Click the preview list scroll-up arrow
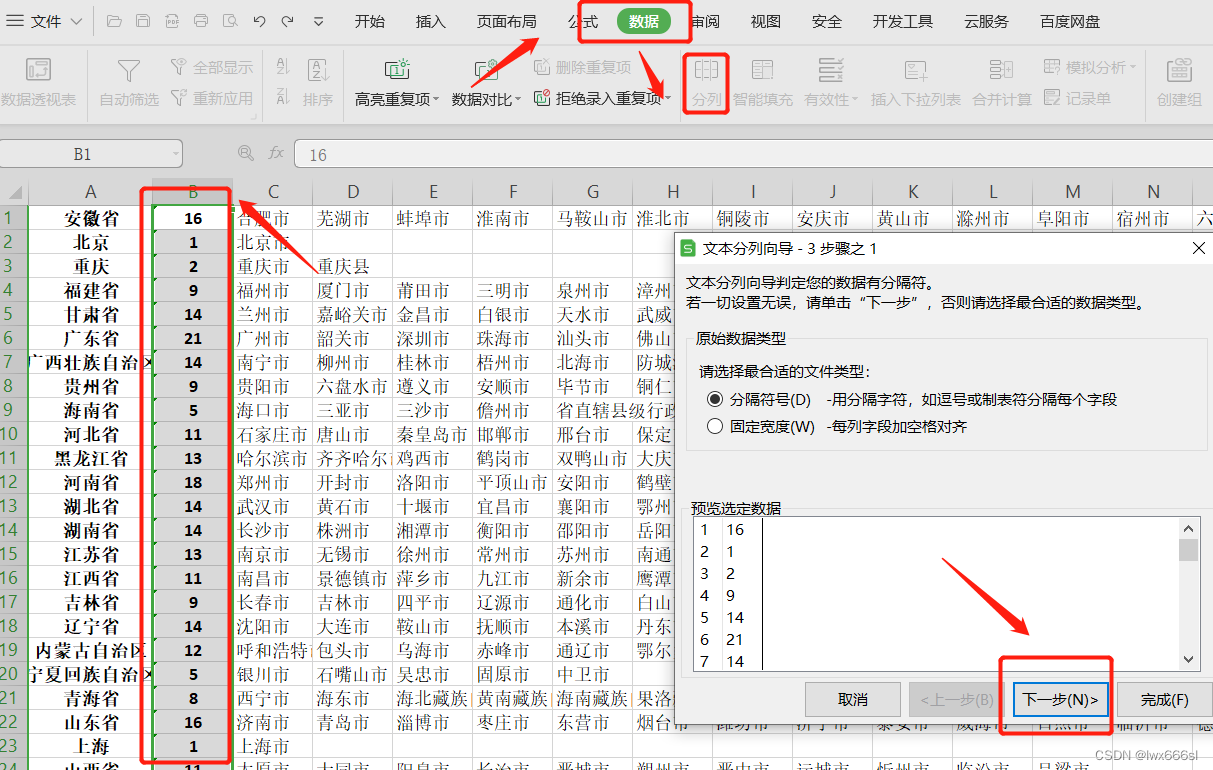This screenshot has width=1213, height=770. pos(1188,530)
